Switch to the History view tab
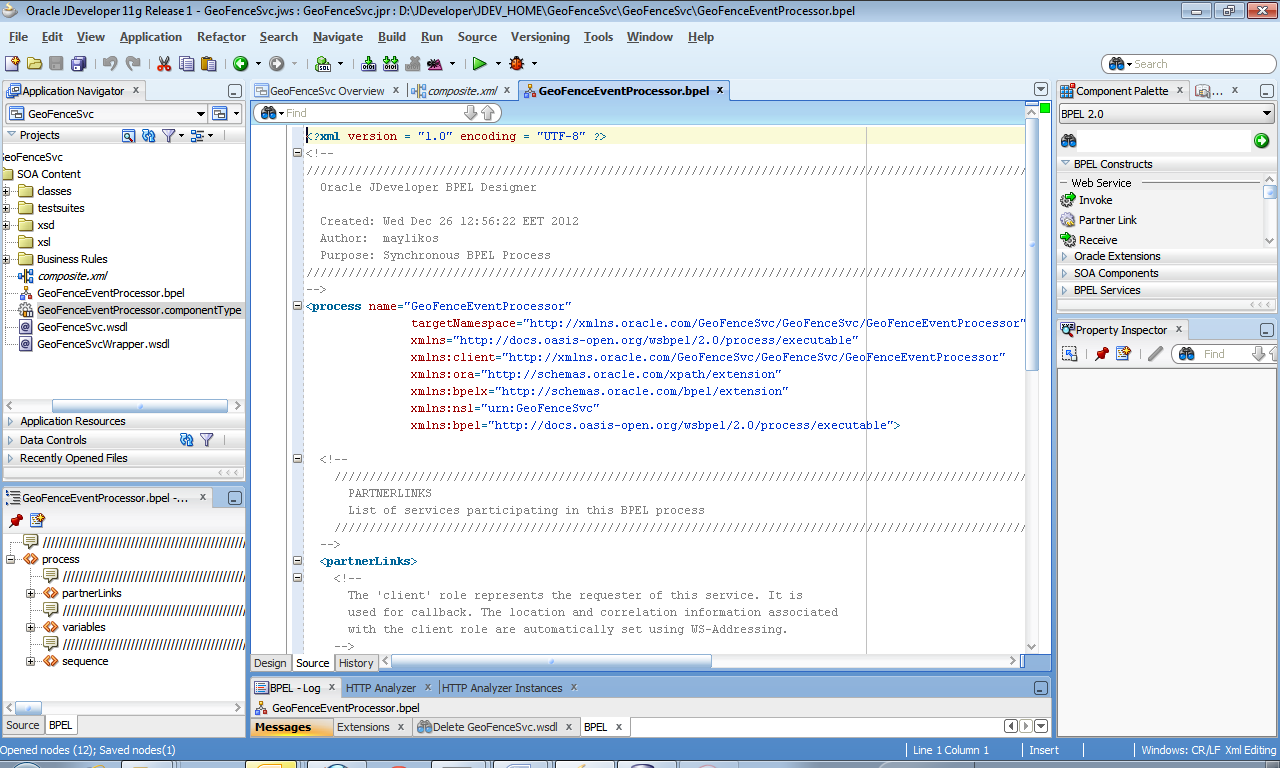This screenshot has width=1280, height=768. (356, 663)
